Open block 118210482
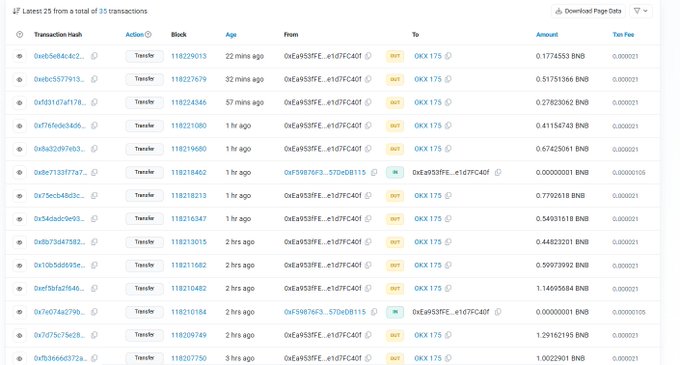The width and height of the screenshot is (680, 365). pos(189,289)
